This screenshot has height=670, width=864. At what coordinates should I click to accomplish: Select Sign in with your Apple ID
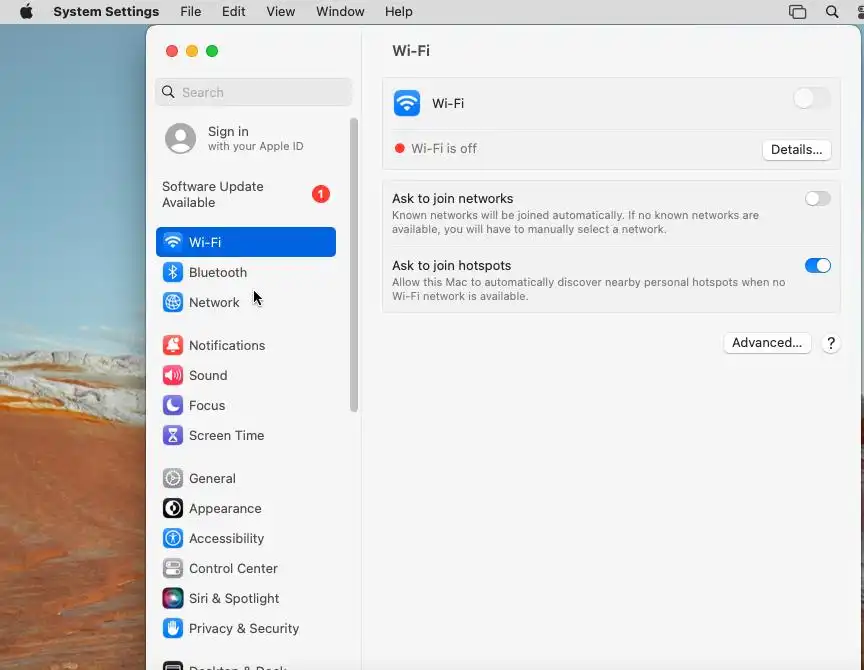pyautogui.click(x=246, y=138)
